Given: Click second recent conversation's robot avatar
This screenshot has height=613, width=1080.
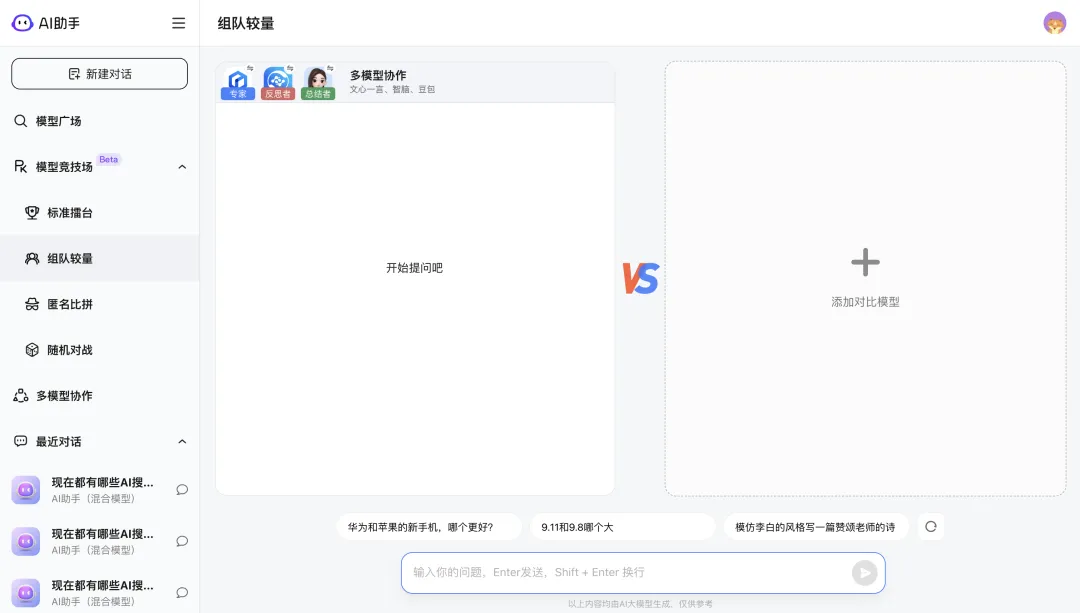Looking at the screenshot, I should [x=25, y=541].
